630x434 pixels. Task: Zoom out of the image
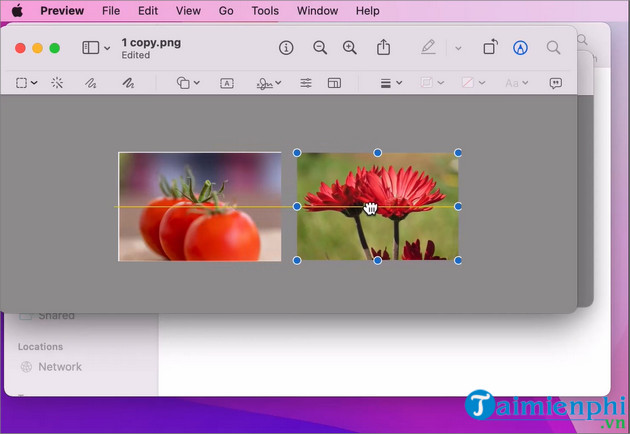(320, 48)
